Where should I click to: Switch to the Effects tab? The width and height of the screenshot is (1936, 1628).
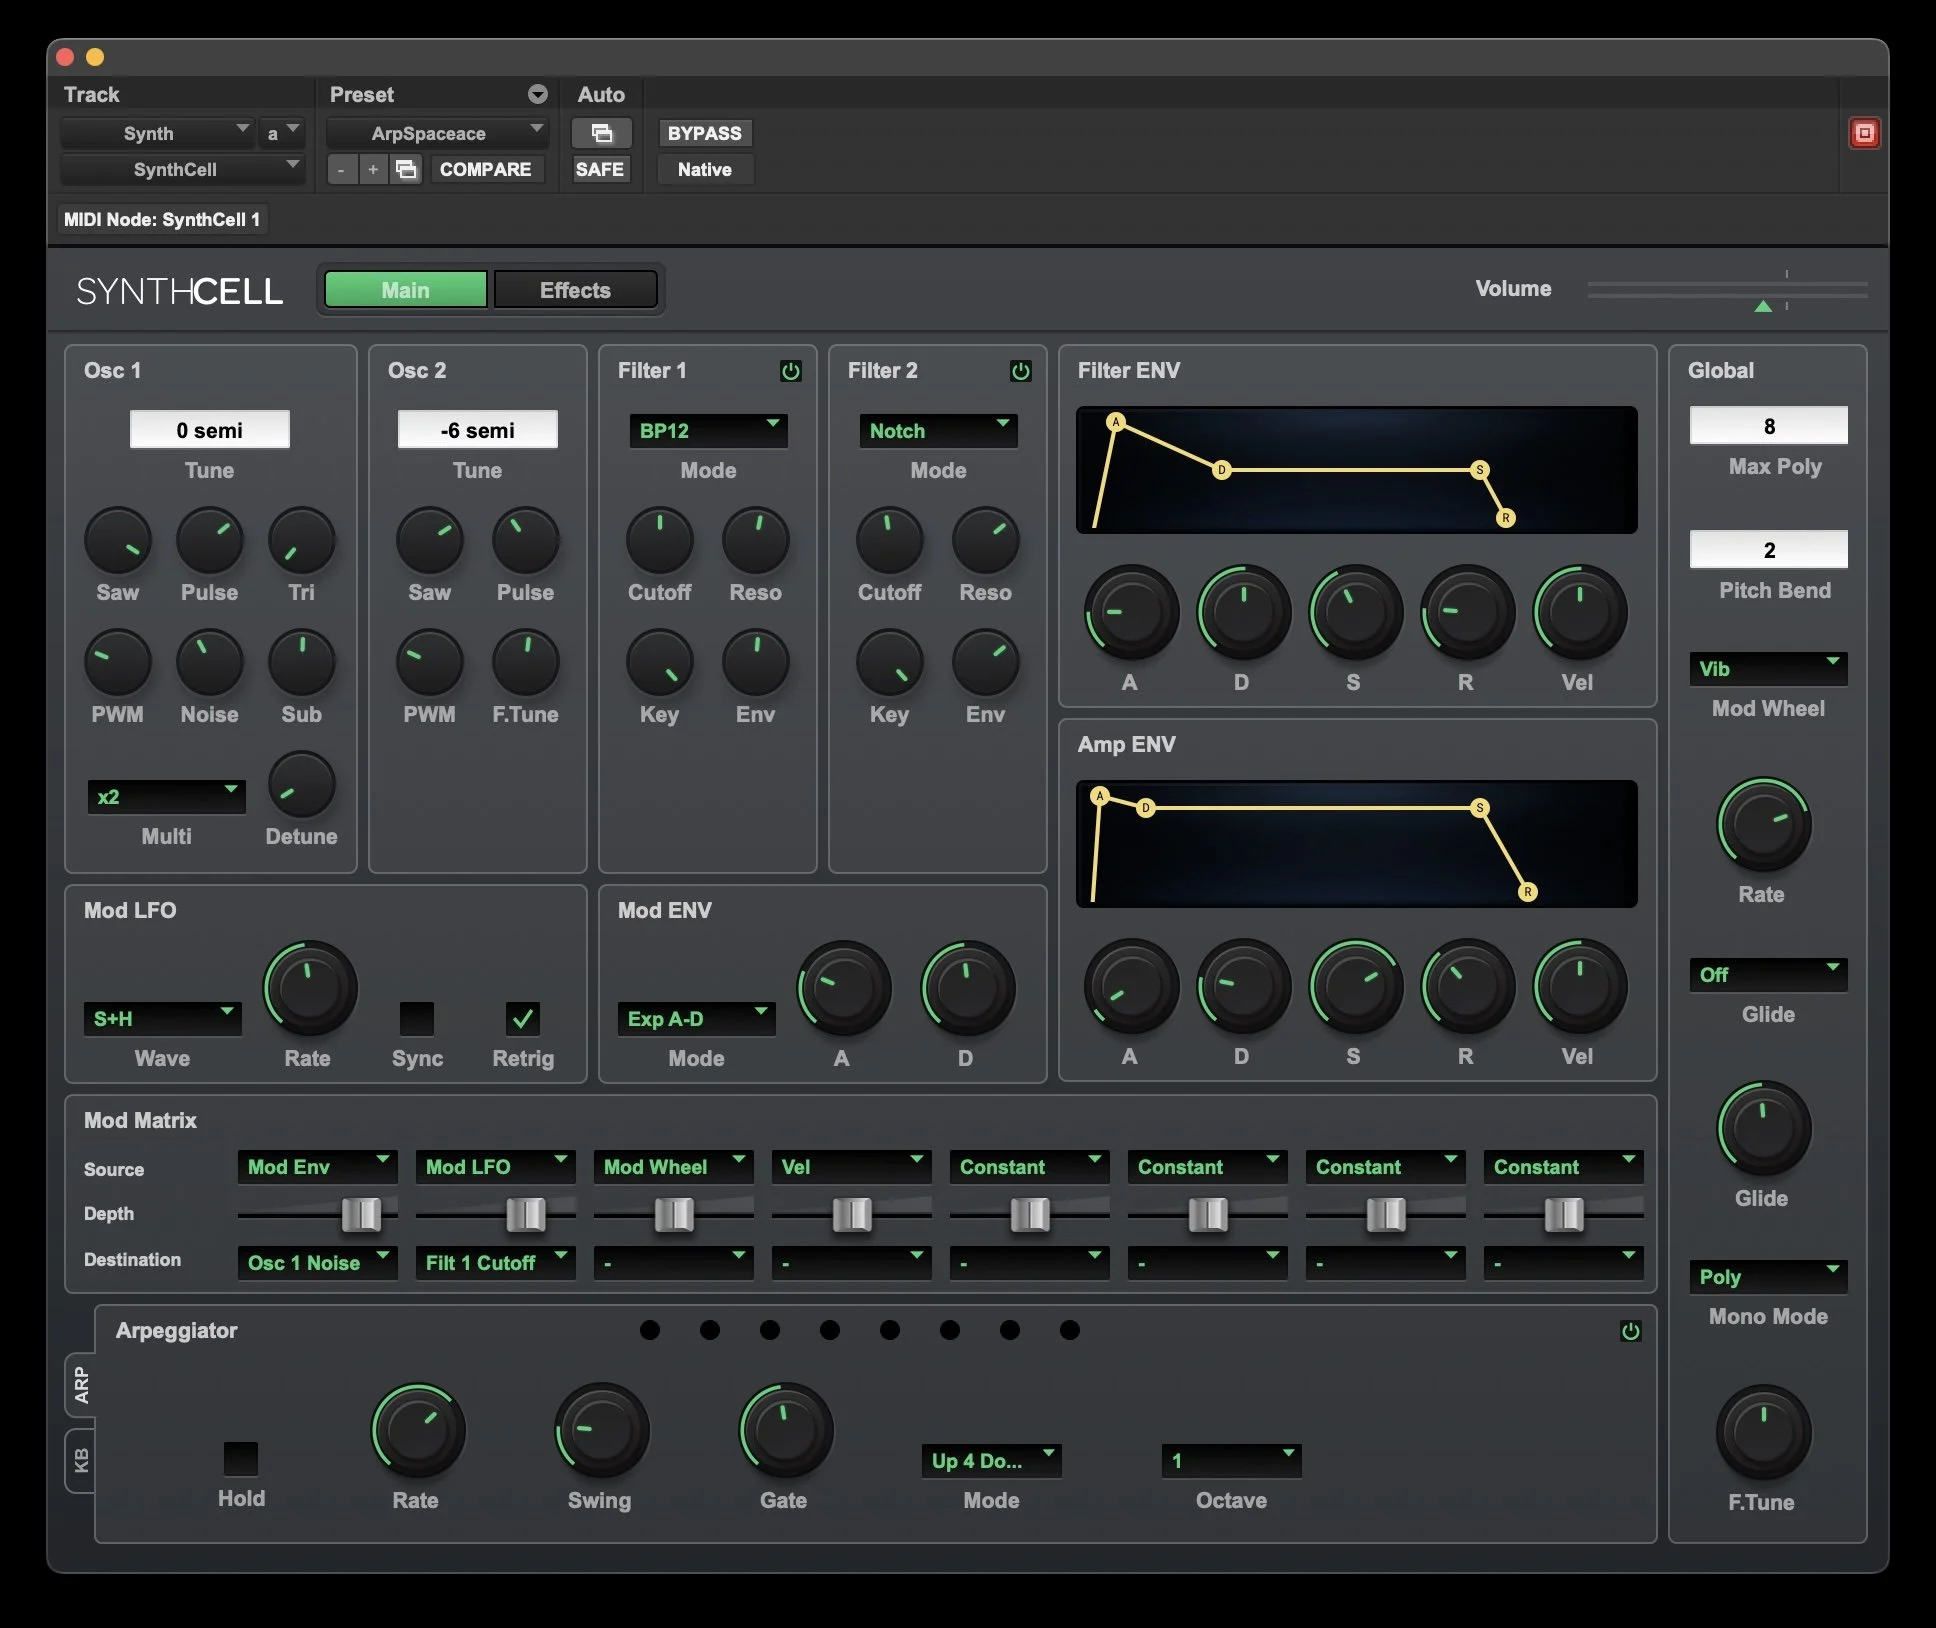(574, 289)
